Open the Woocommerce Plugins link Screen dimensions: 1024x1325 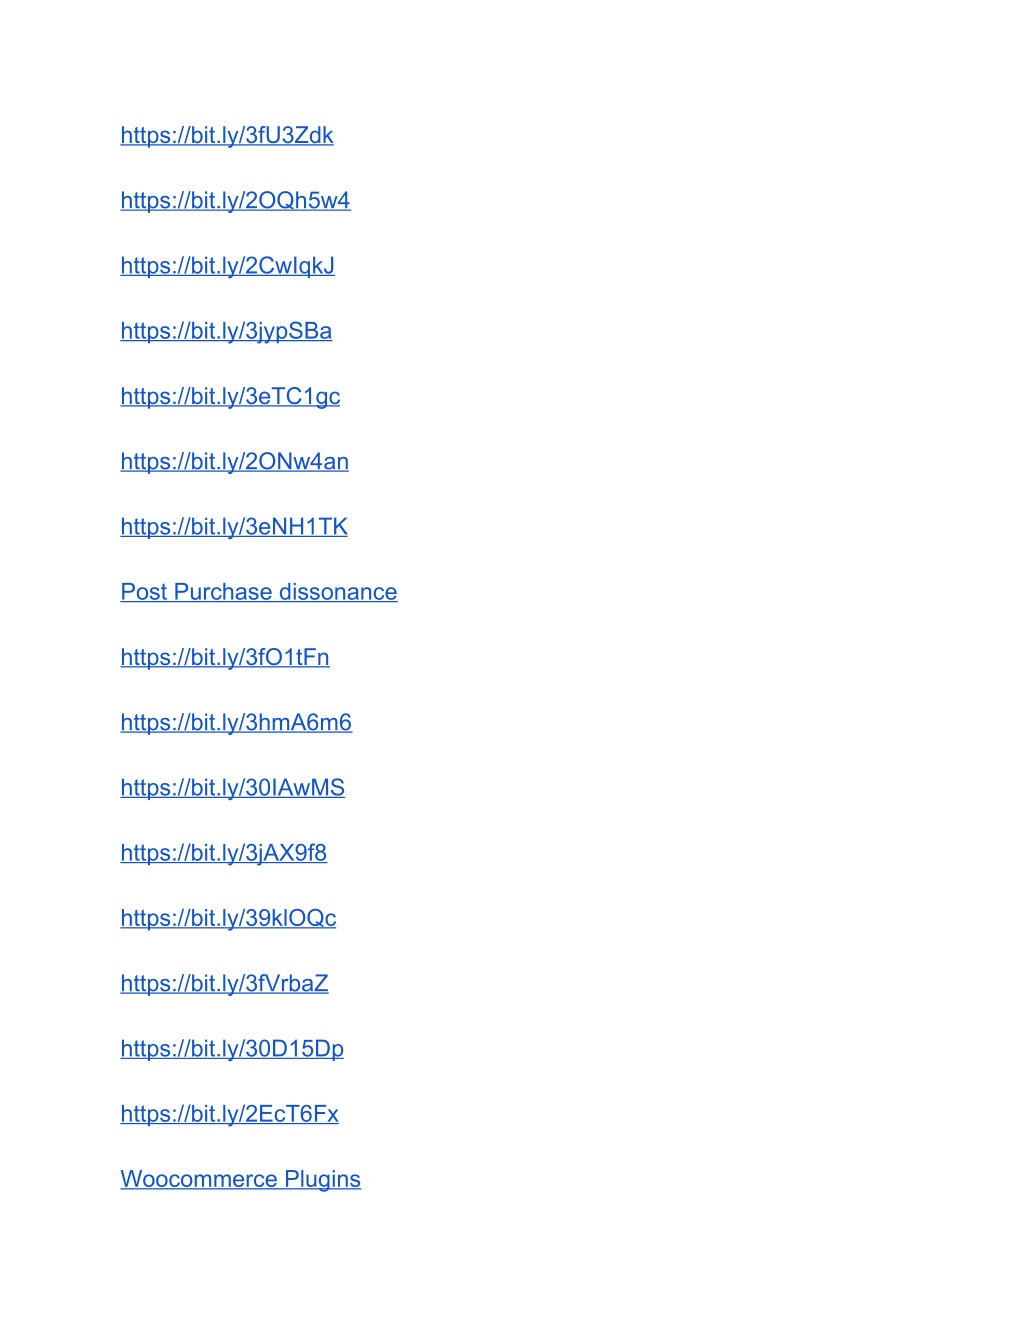tap(241, 1180)
